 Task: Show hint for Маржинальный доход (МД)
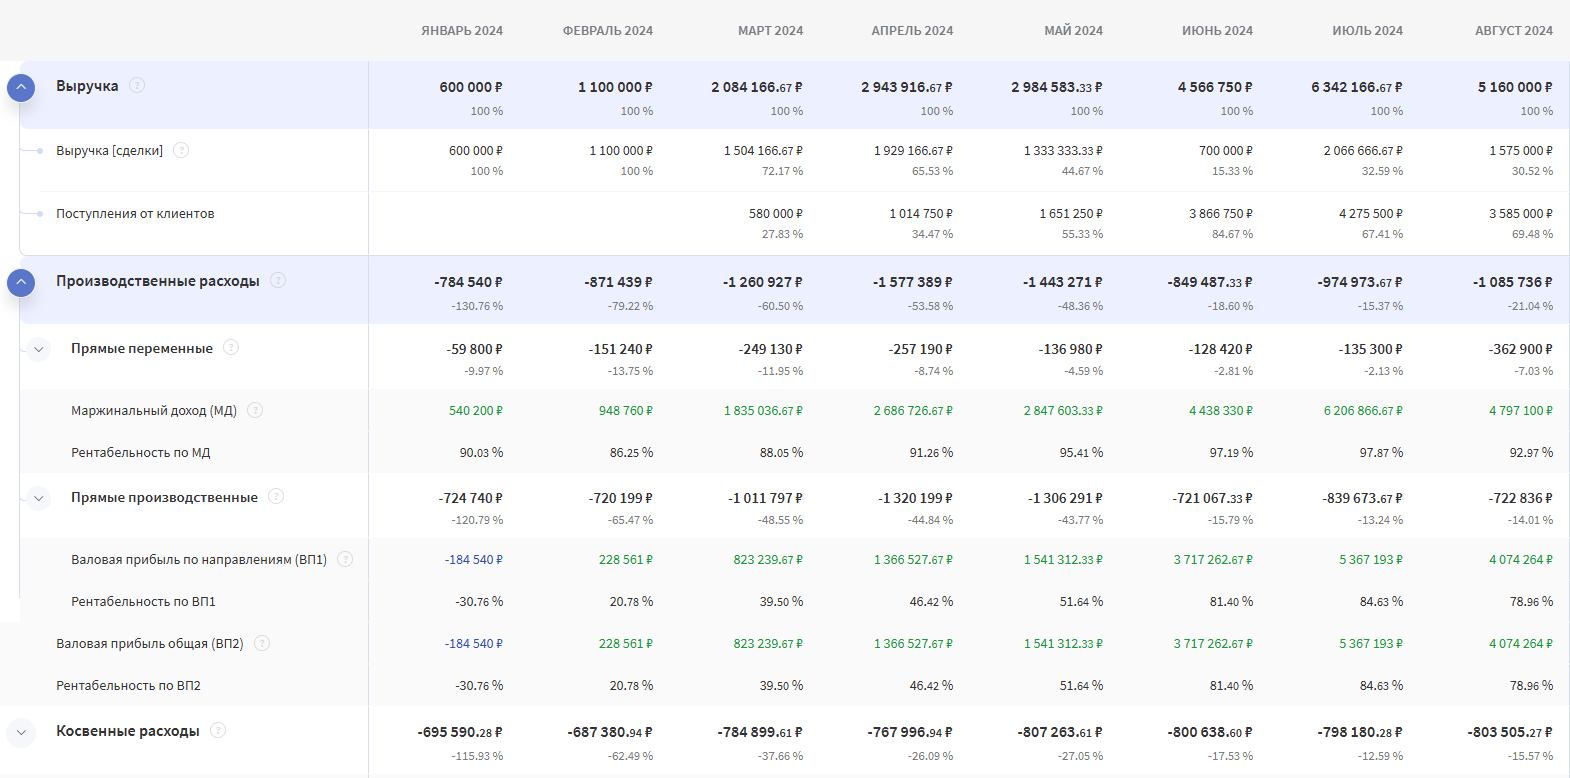[x=255, y=410]
